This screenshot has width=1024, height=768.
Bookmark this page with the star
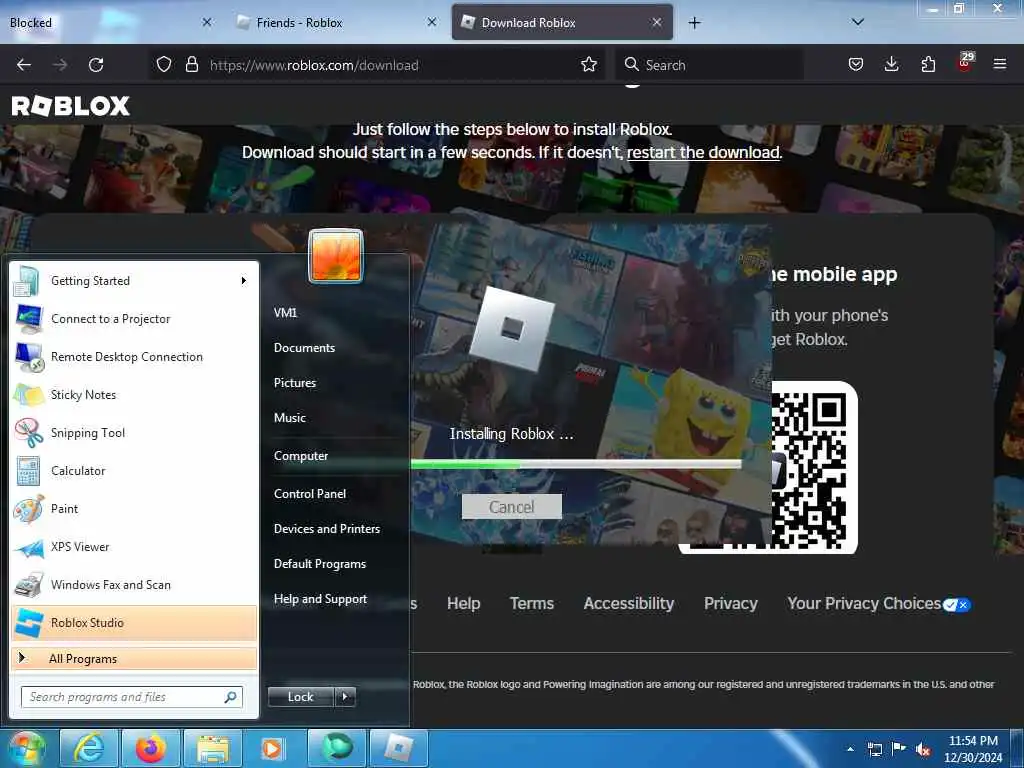click(x=588, y=65)
